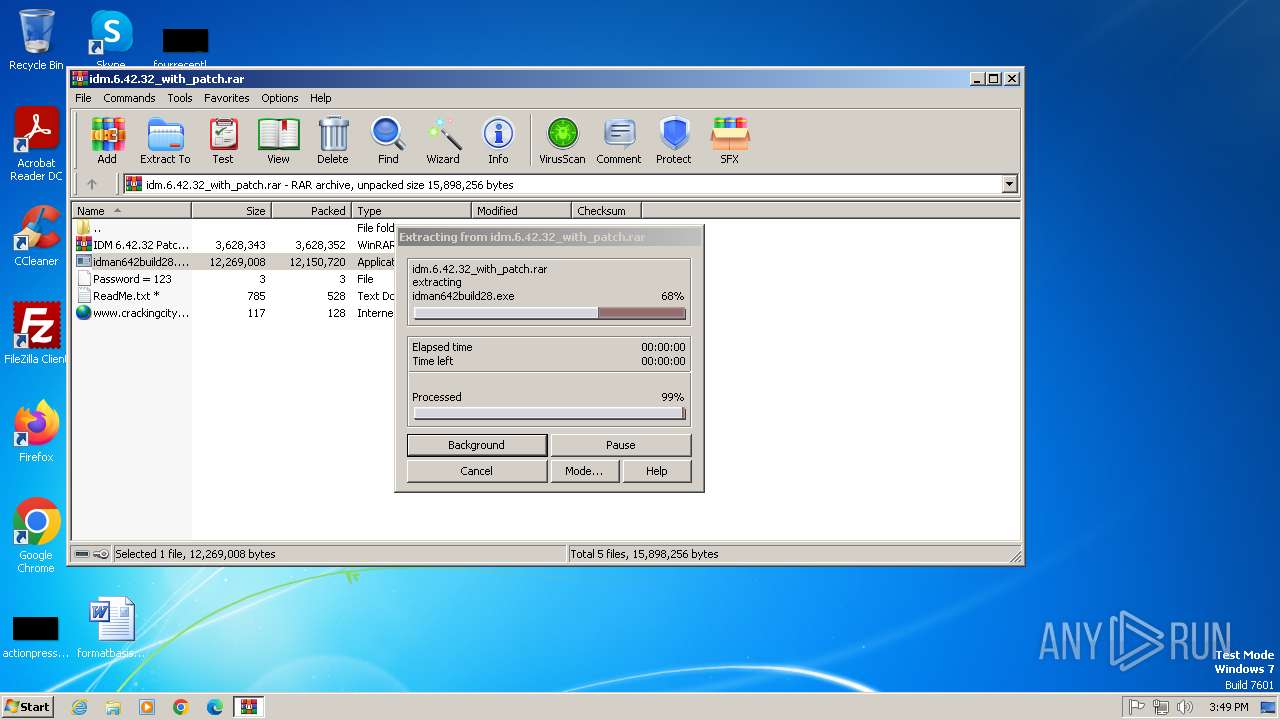Sort by the Packed column header

pos(311,211)
